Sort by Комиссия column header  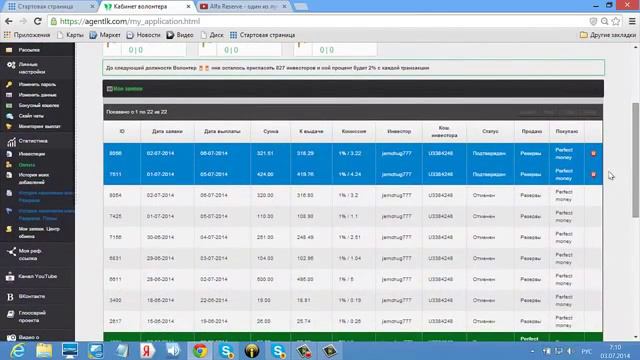353,131
